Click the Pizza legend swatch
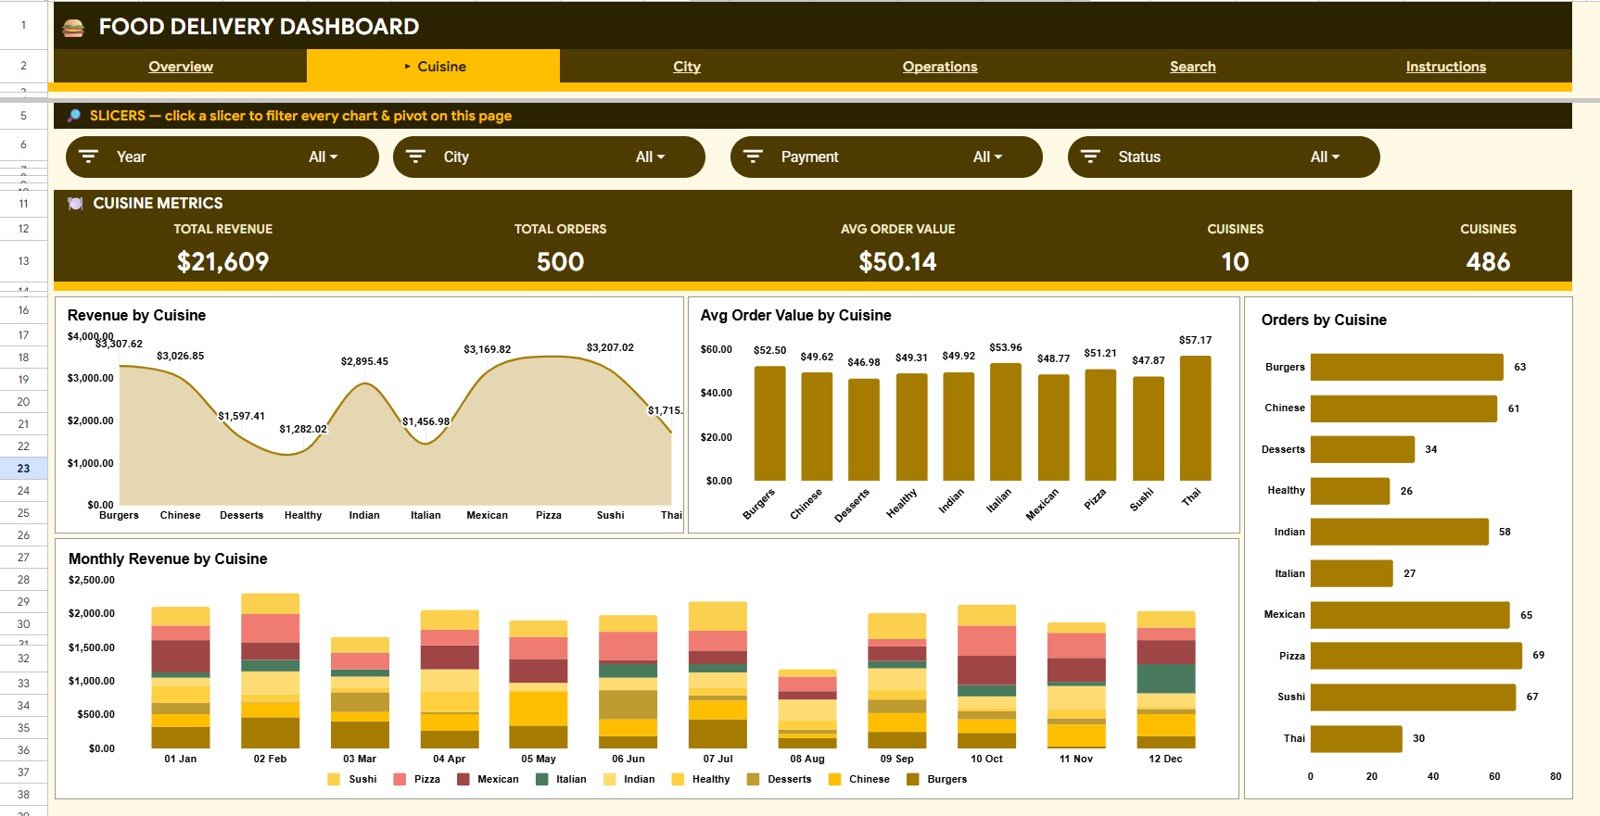This screenshot has height=816, width=1600. tap(400, 779)
